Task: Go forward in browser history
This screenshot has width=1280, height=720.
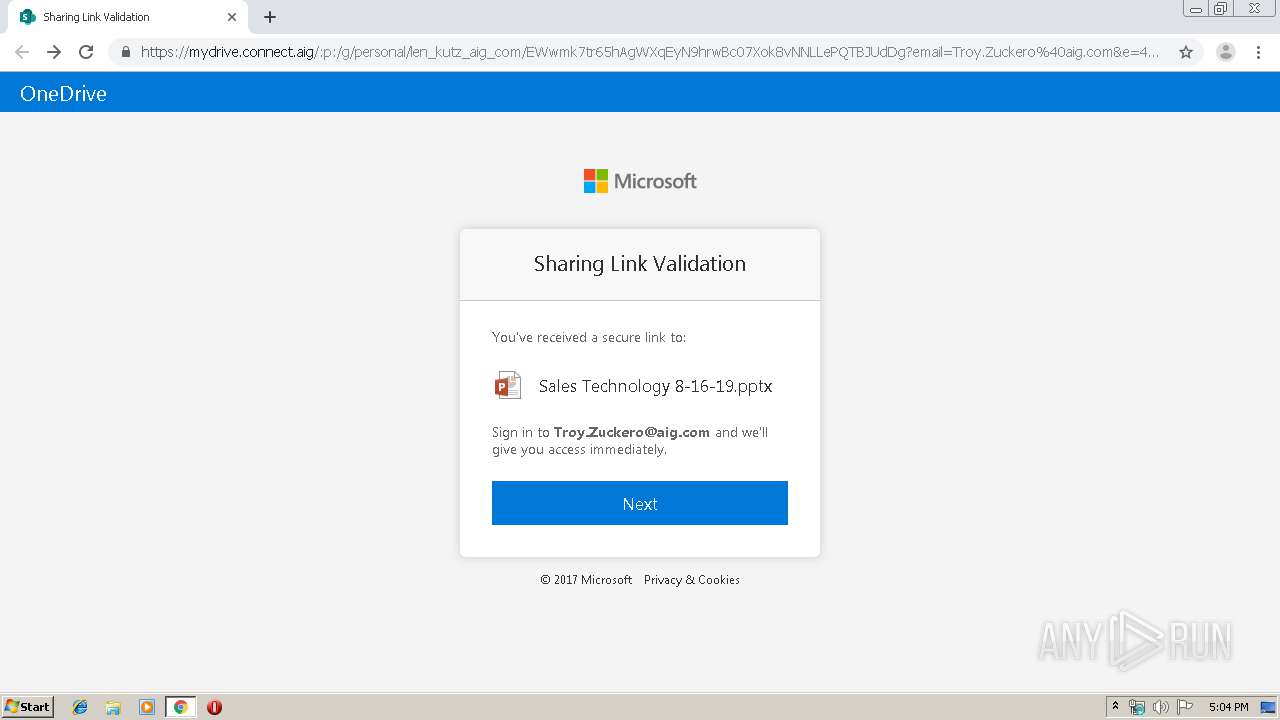Action: (54, 52)
